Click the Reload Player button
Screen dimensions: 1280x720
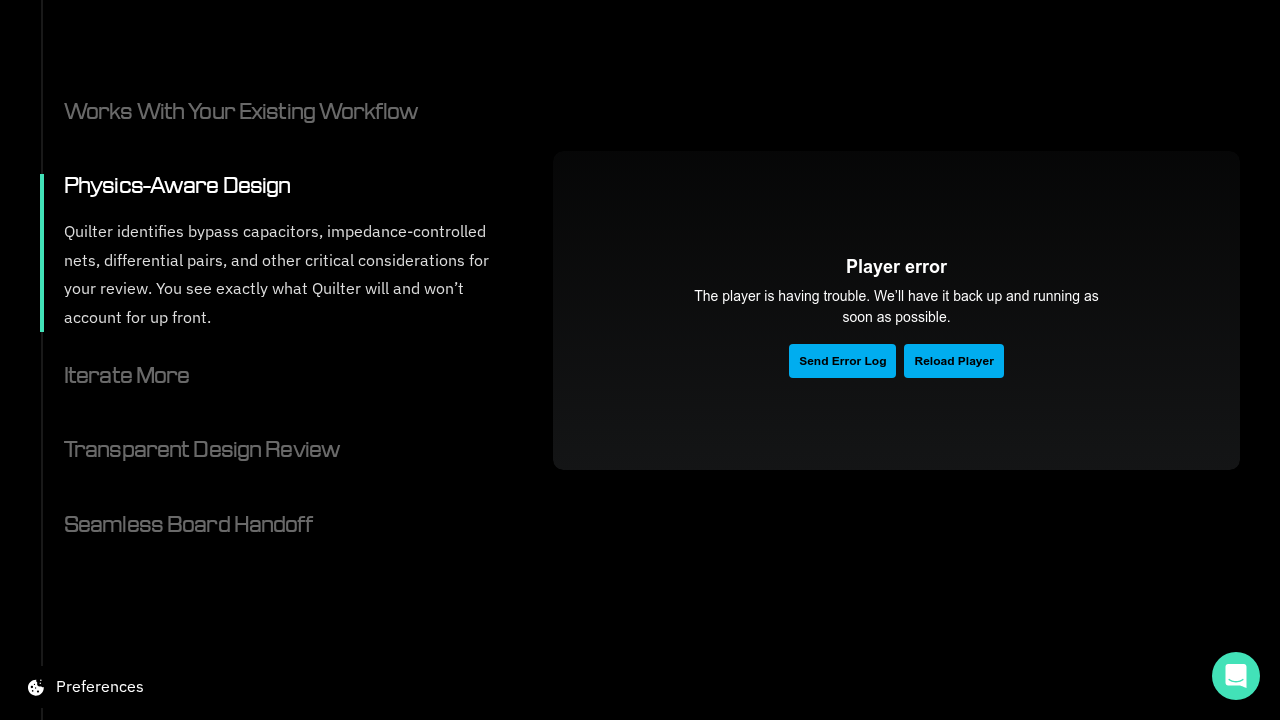(x=953, y=361)
